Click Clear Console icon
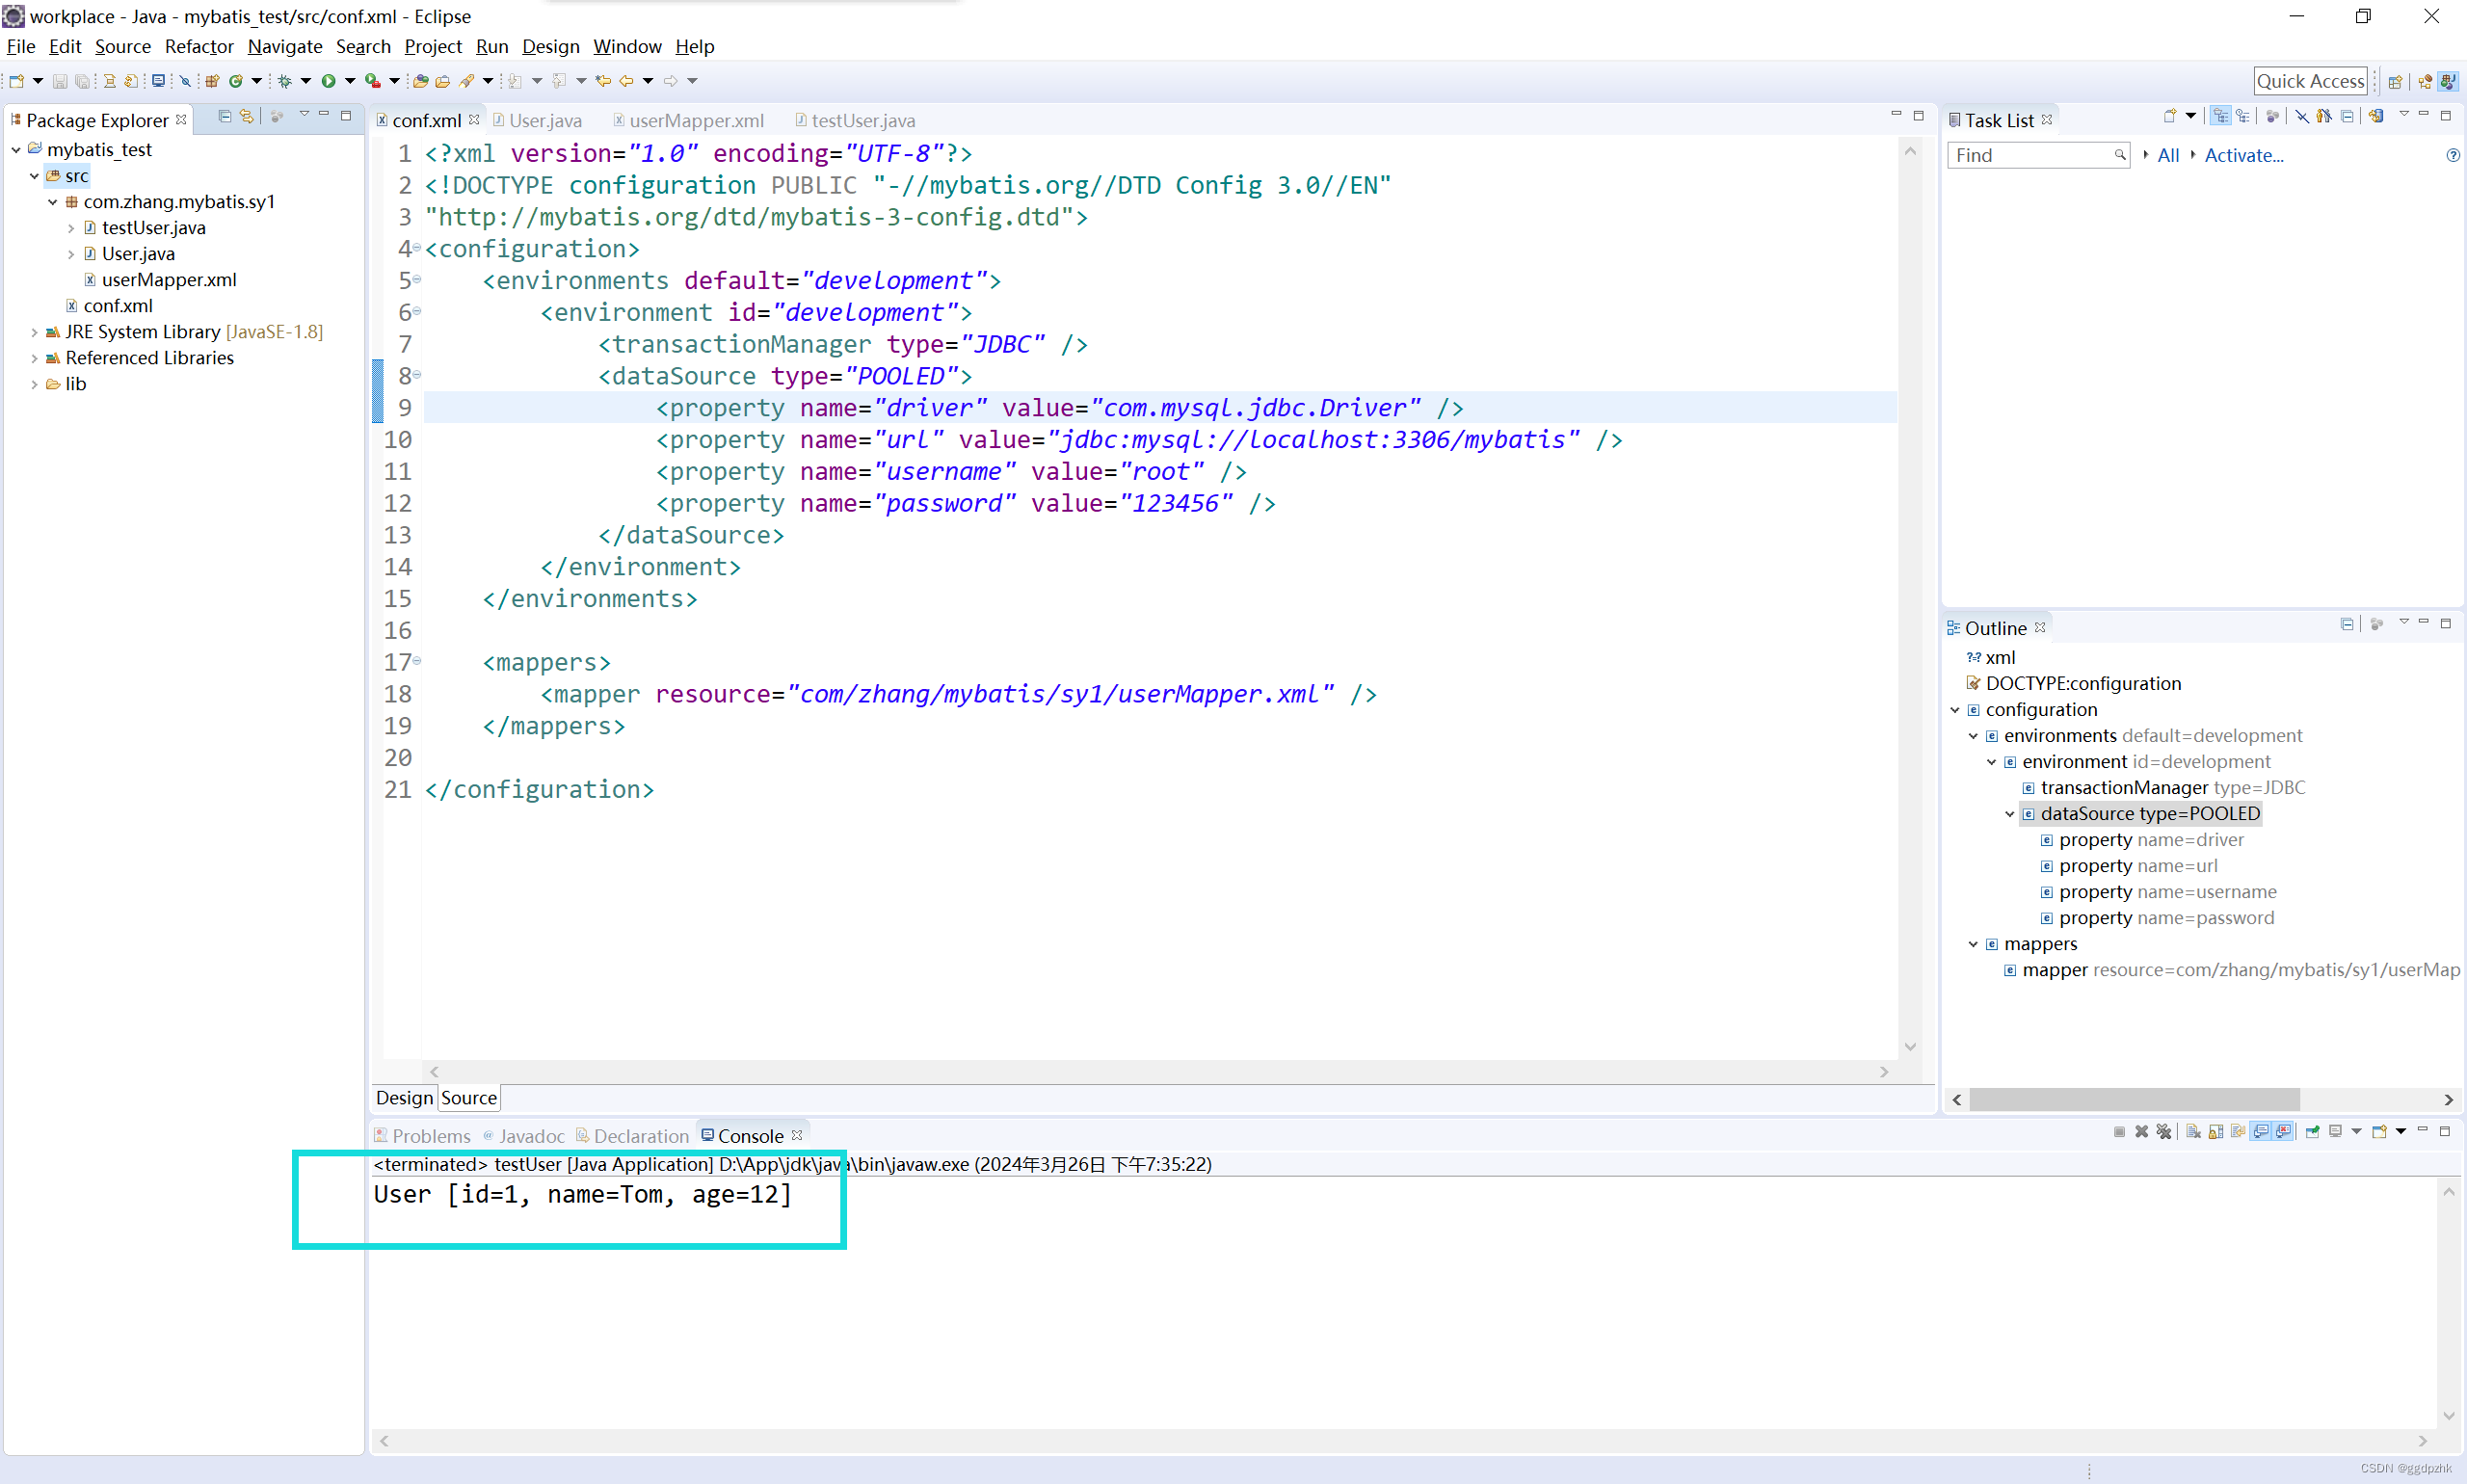Image resolution: width=2467 pixels, height=1484 pixels. click(2193, 1132)
